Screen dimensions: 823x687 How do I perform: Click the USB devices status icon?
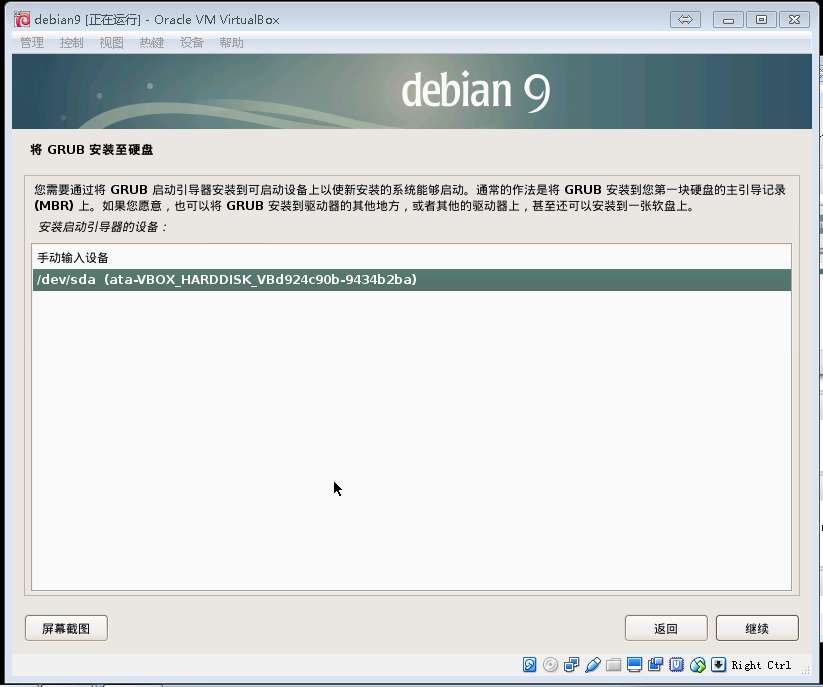coord(592,664)
